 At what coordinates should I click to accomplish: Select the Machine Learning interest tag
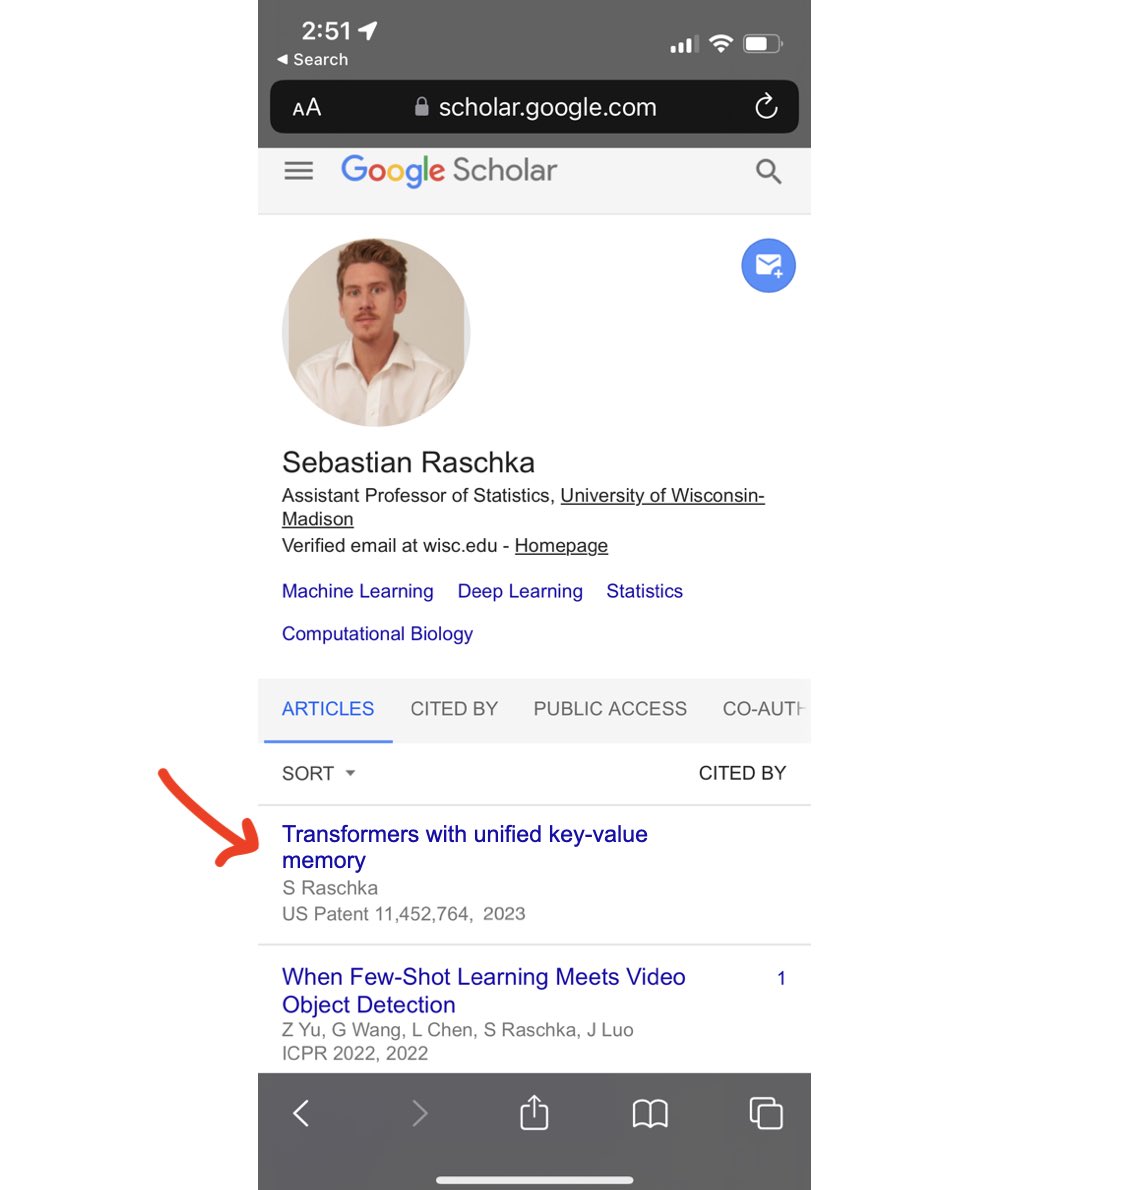357,591
